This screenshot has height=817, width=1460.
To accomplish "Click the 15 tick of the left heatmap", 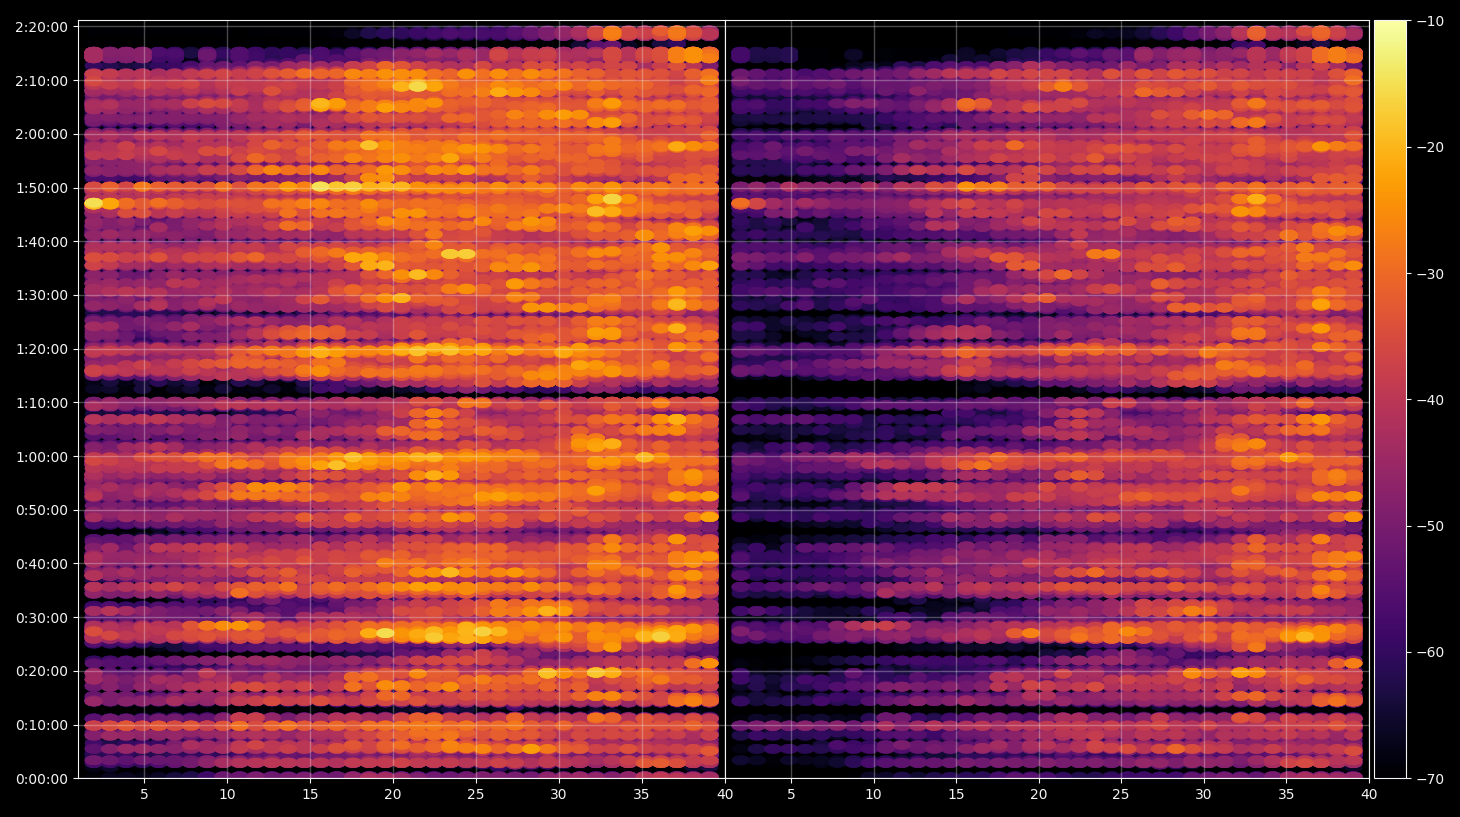I will pyautogui.click(x=310, y=795).
